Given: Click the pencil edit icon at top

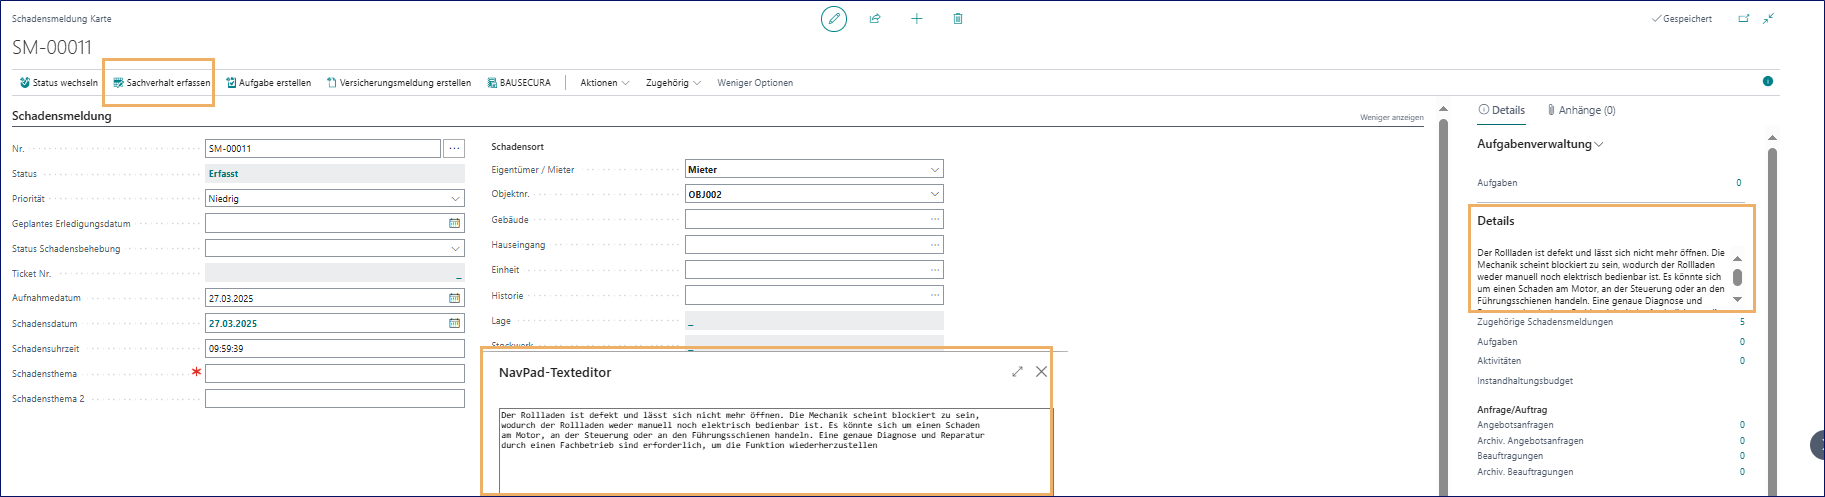Looking at the screenshot, I should tap(833, 19).
